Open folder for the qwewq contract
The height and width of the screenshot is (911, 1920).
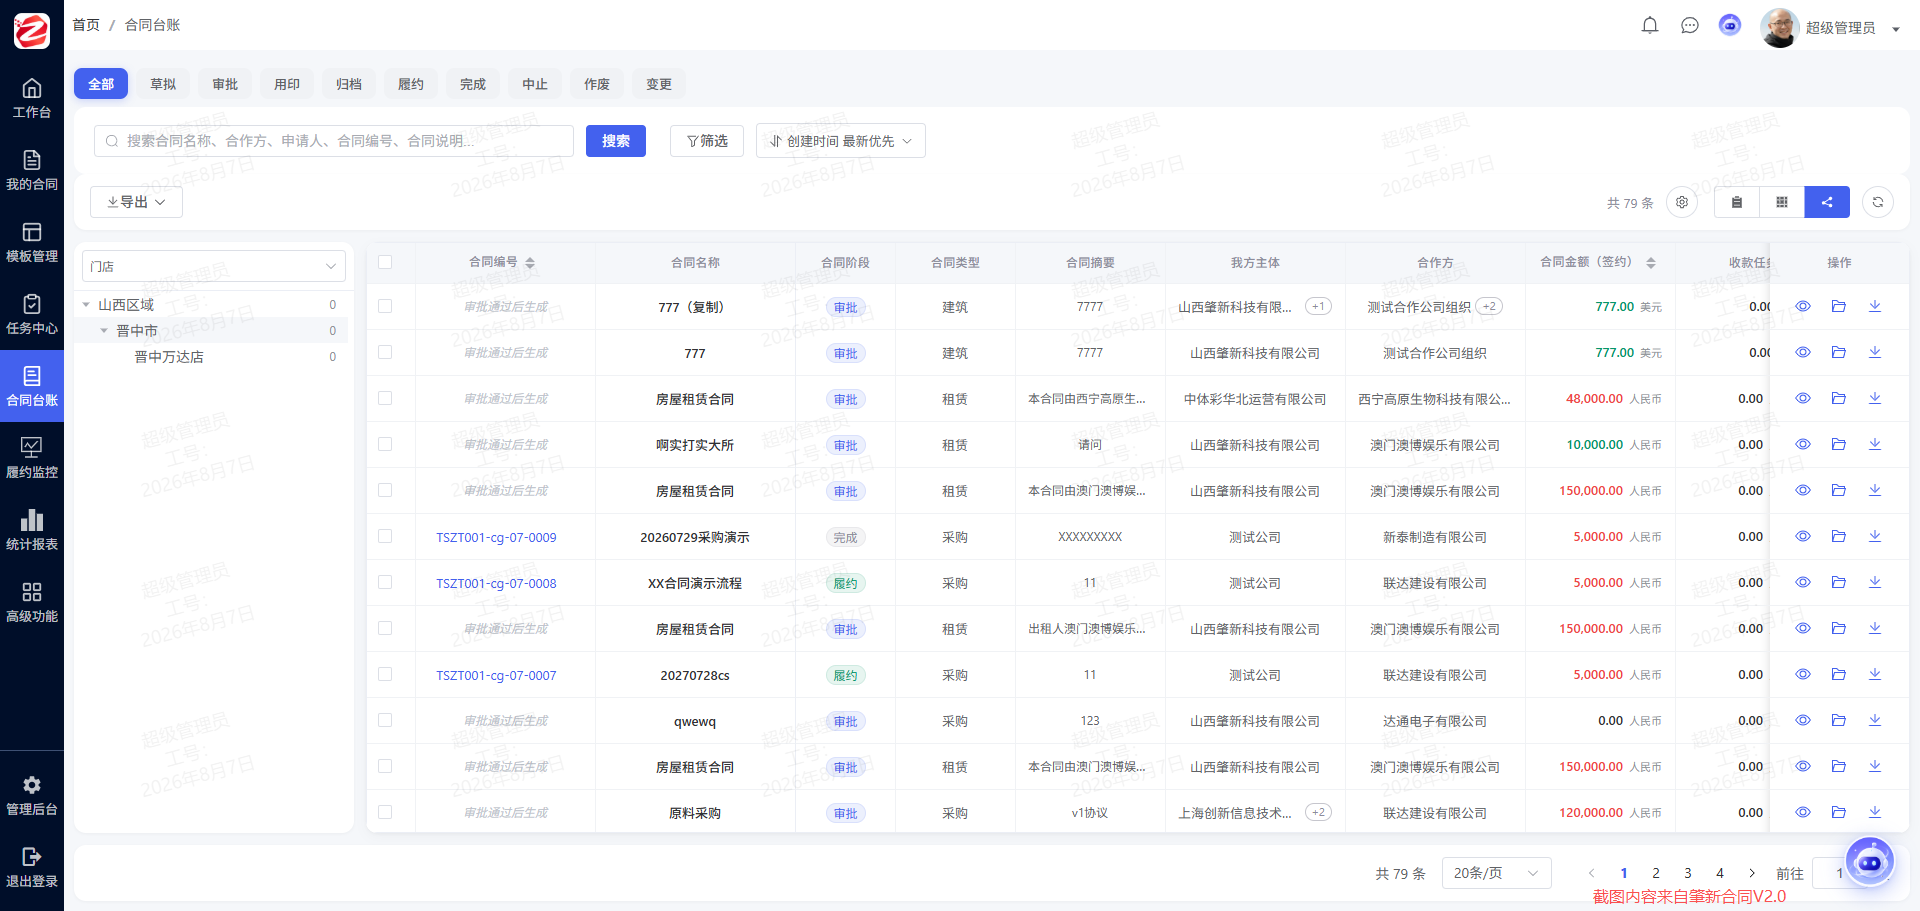[x=1838, y=720]
